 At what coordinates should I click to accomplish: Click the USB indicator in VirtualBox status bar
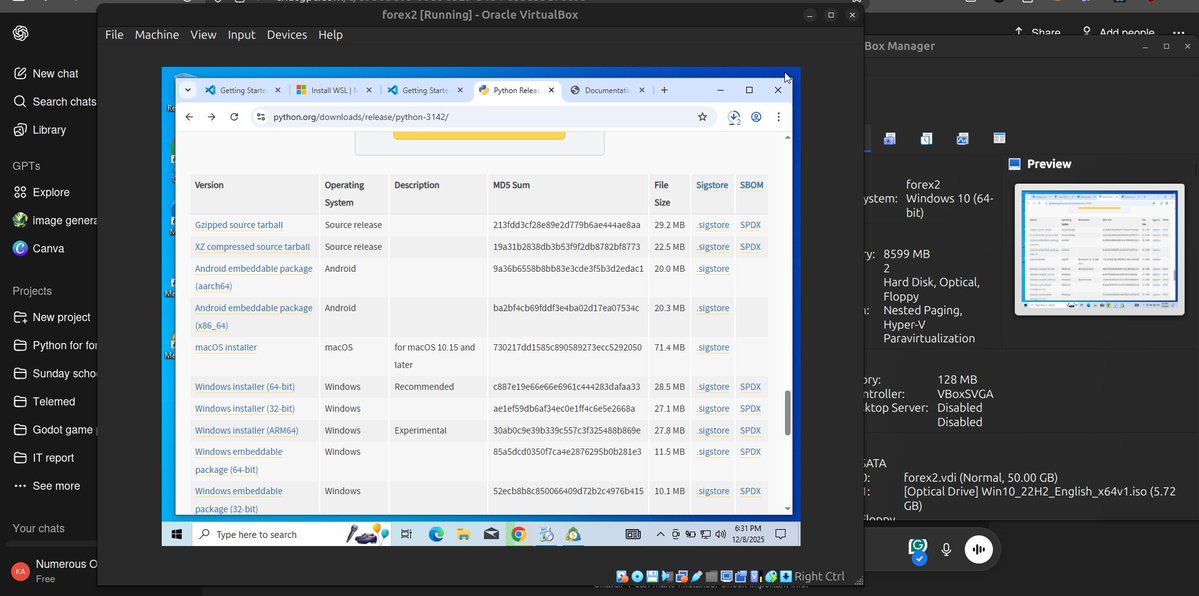click(697, 577)
